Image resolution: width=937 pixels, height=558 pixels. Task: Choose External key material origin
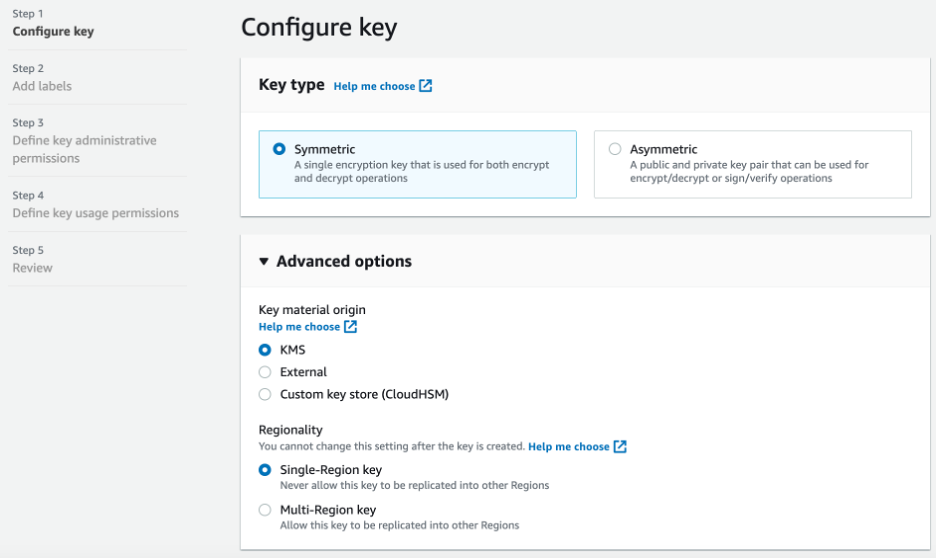coord(265,372)
